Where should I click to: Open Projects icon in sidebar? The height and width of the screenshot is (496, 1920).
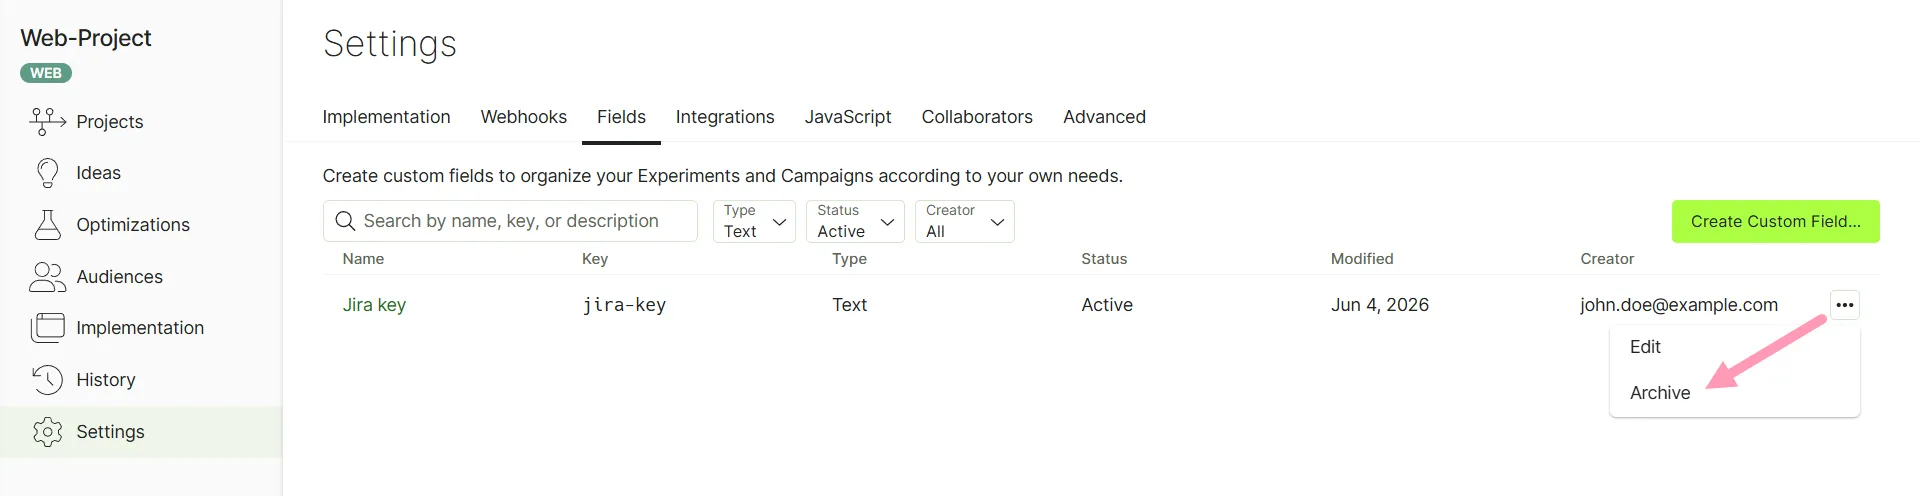click(x=47, y=121)
